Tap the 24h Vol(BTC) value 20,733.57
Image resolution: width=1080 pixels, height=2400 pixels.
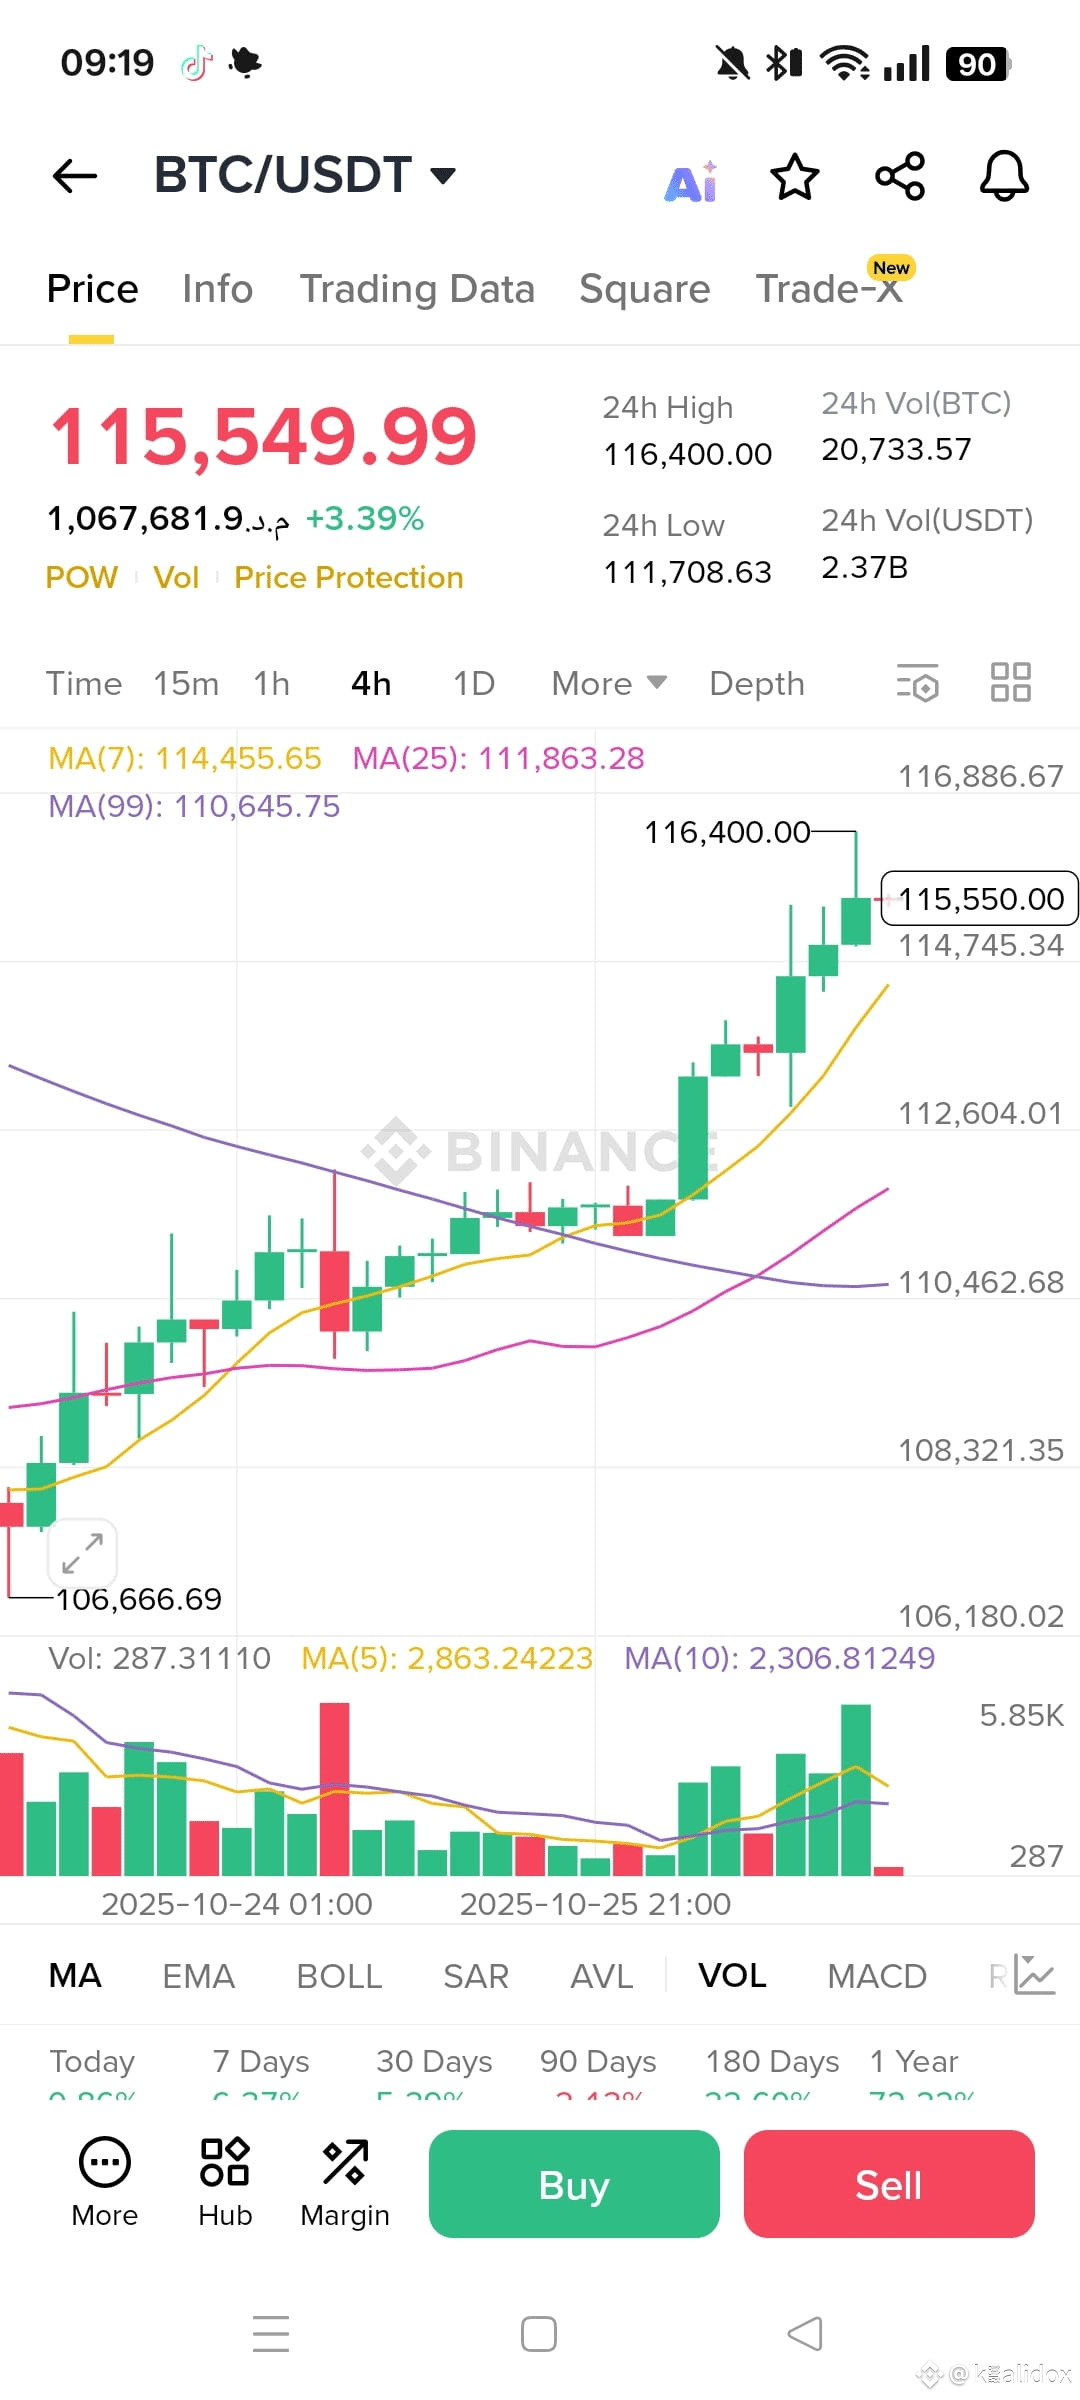point(896,449)
